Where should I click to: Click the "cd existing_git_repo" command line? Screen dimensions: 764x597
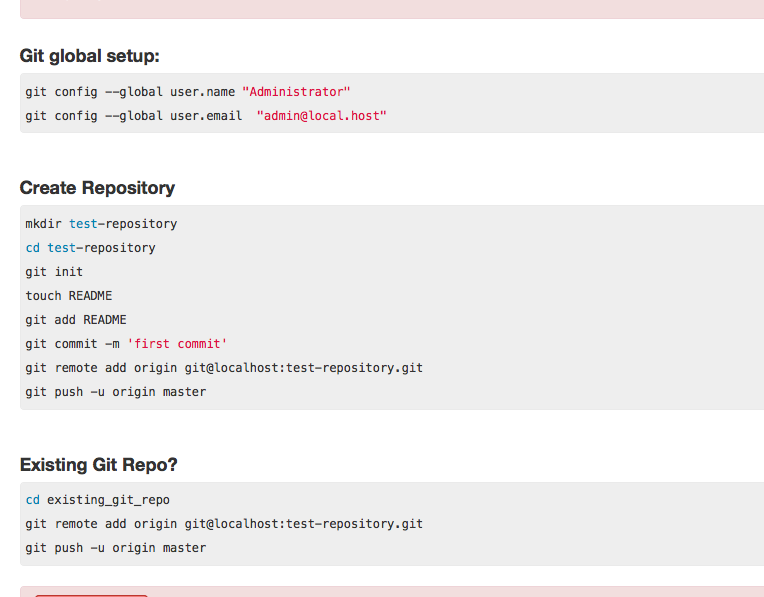click(x=98, y=500)
